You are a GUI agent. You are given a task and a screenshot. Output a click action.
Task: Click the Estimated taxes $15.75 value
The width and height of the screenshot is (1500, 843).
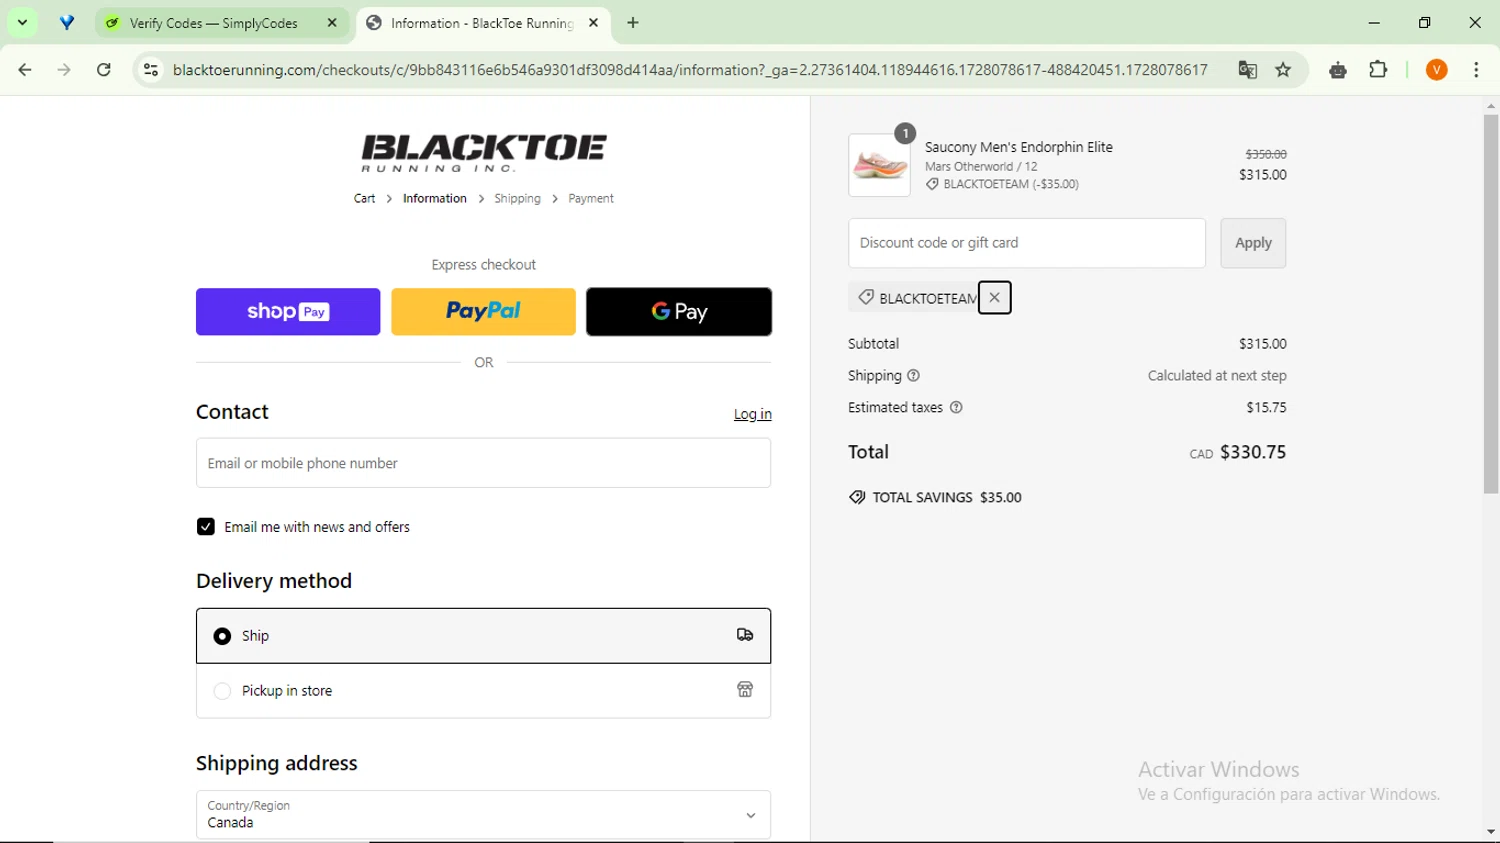click(1266, 408)
